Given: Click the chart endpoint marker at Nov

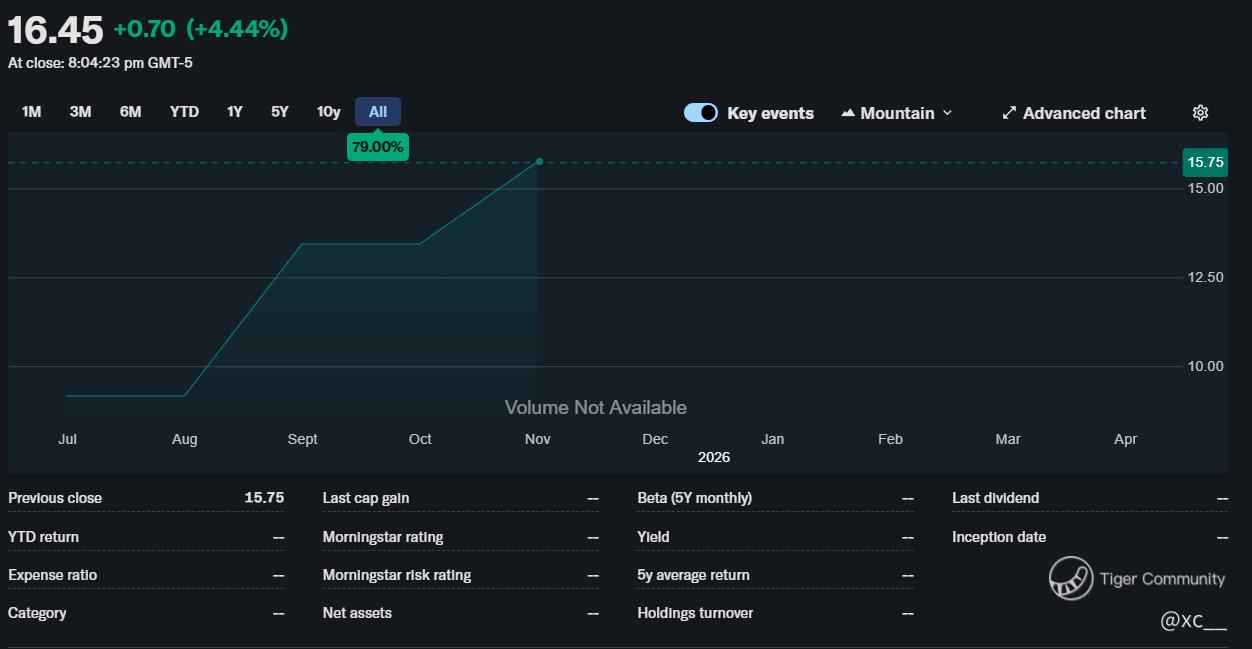Looking at the screenshot, I should click(x=539, y=161).
